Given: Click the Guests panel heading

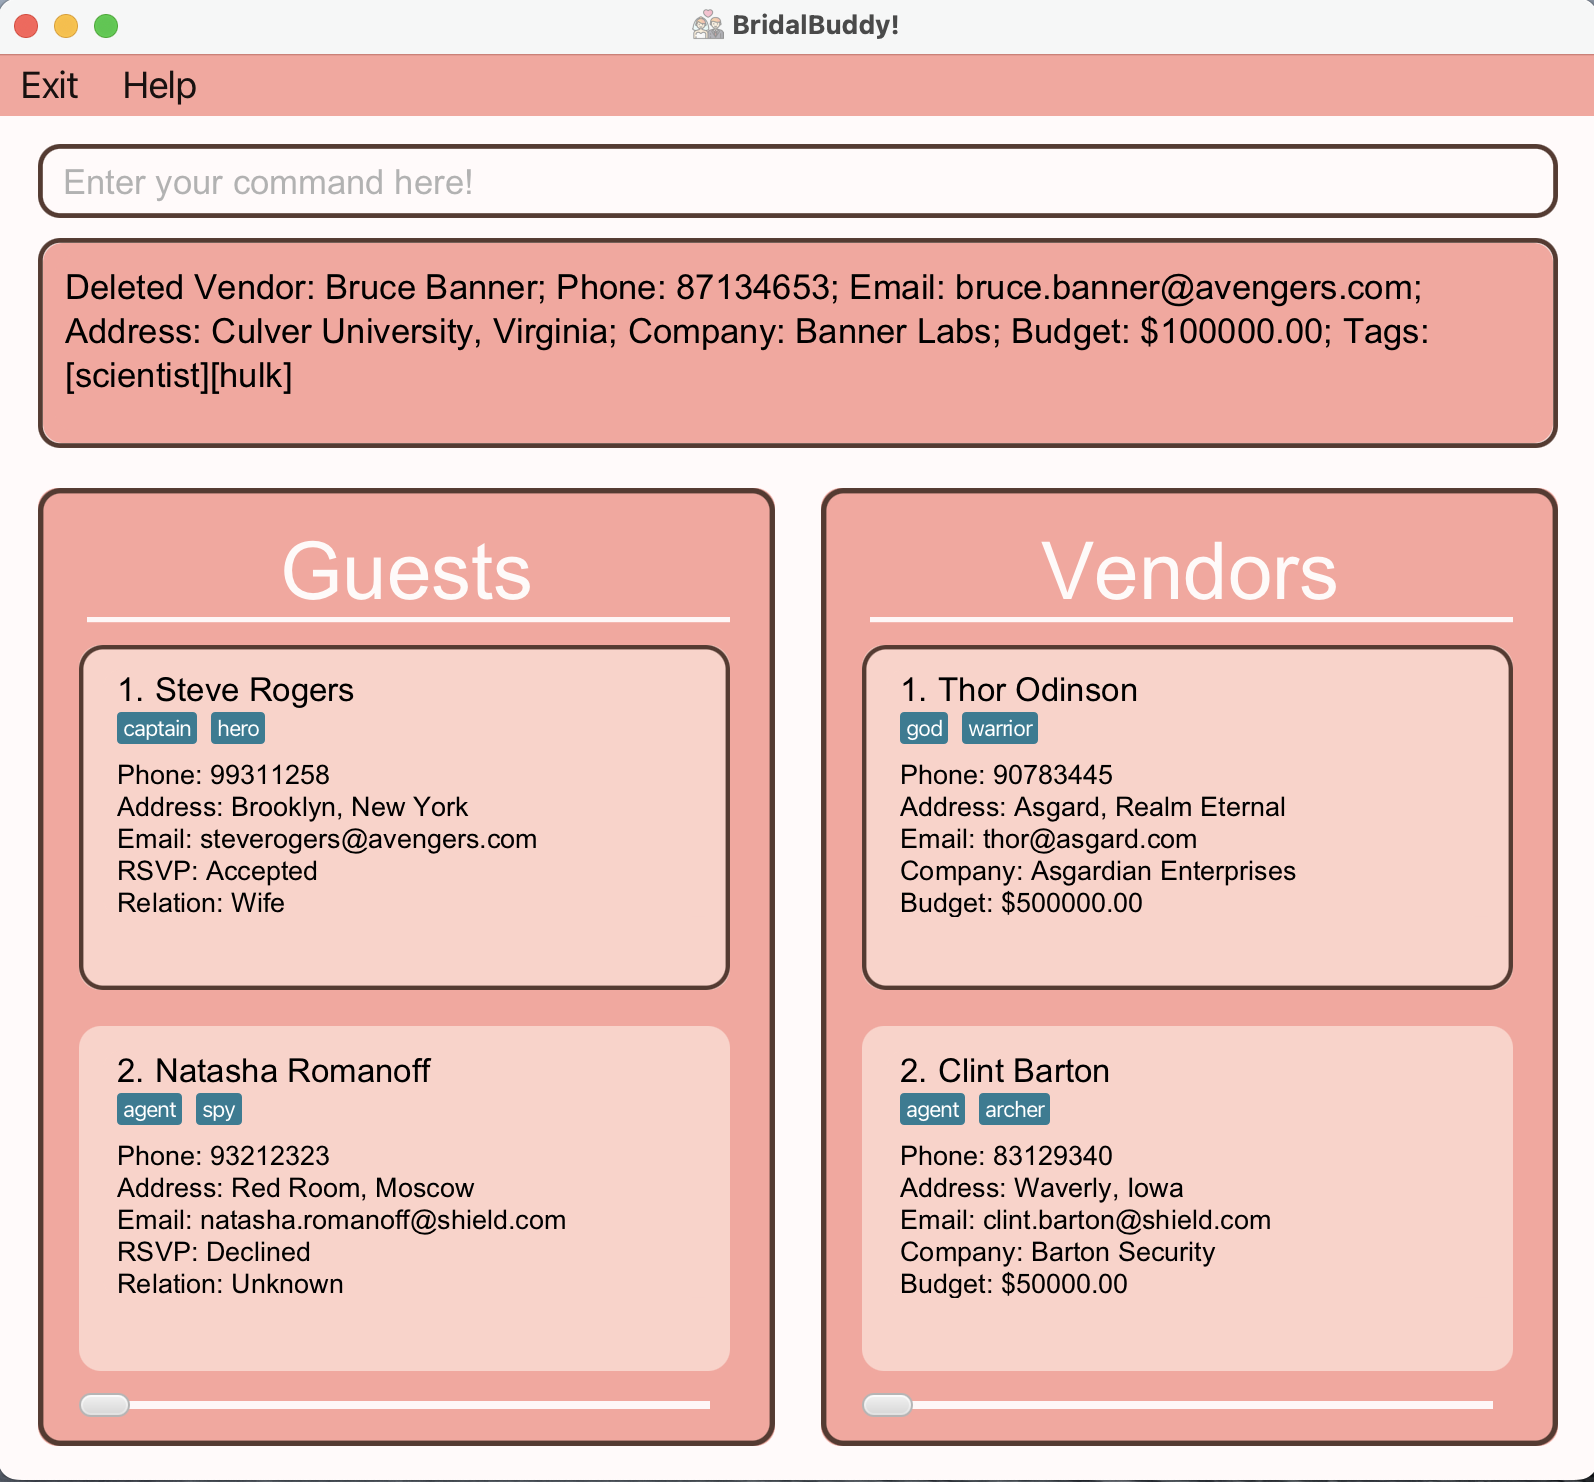Looking at the screenshot, I should coord(406,571).
